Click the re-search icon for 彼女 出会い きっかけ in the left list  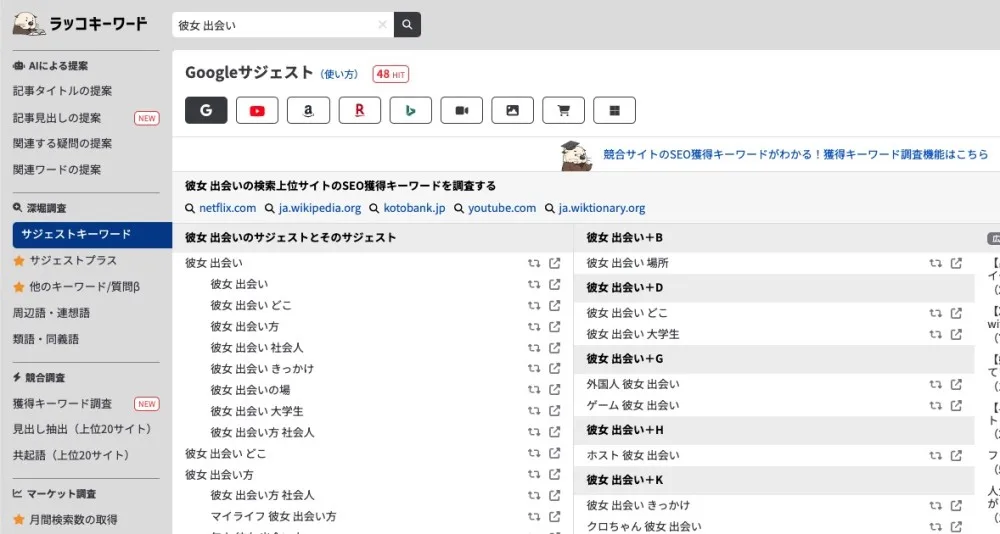534,369
